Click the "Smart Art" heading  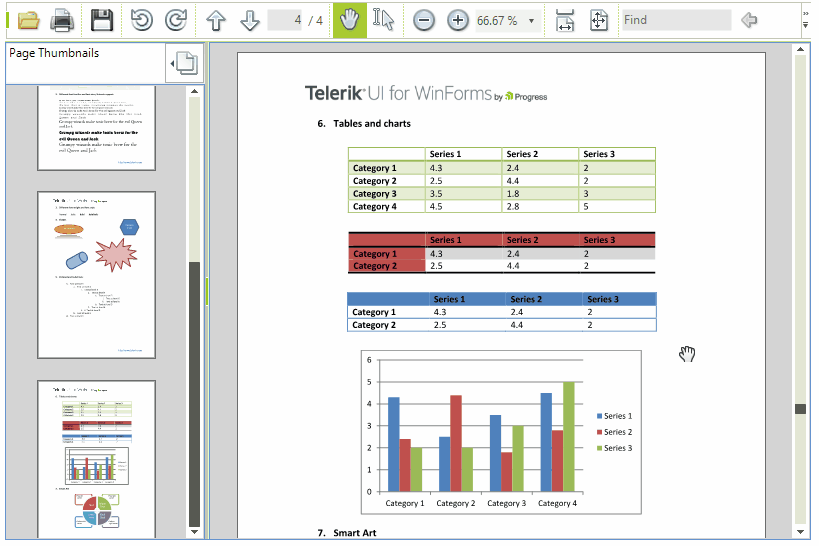click(x=355, y=533)
